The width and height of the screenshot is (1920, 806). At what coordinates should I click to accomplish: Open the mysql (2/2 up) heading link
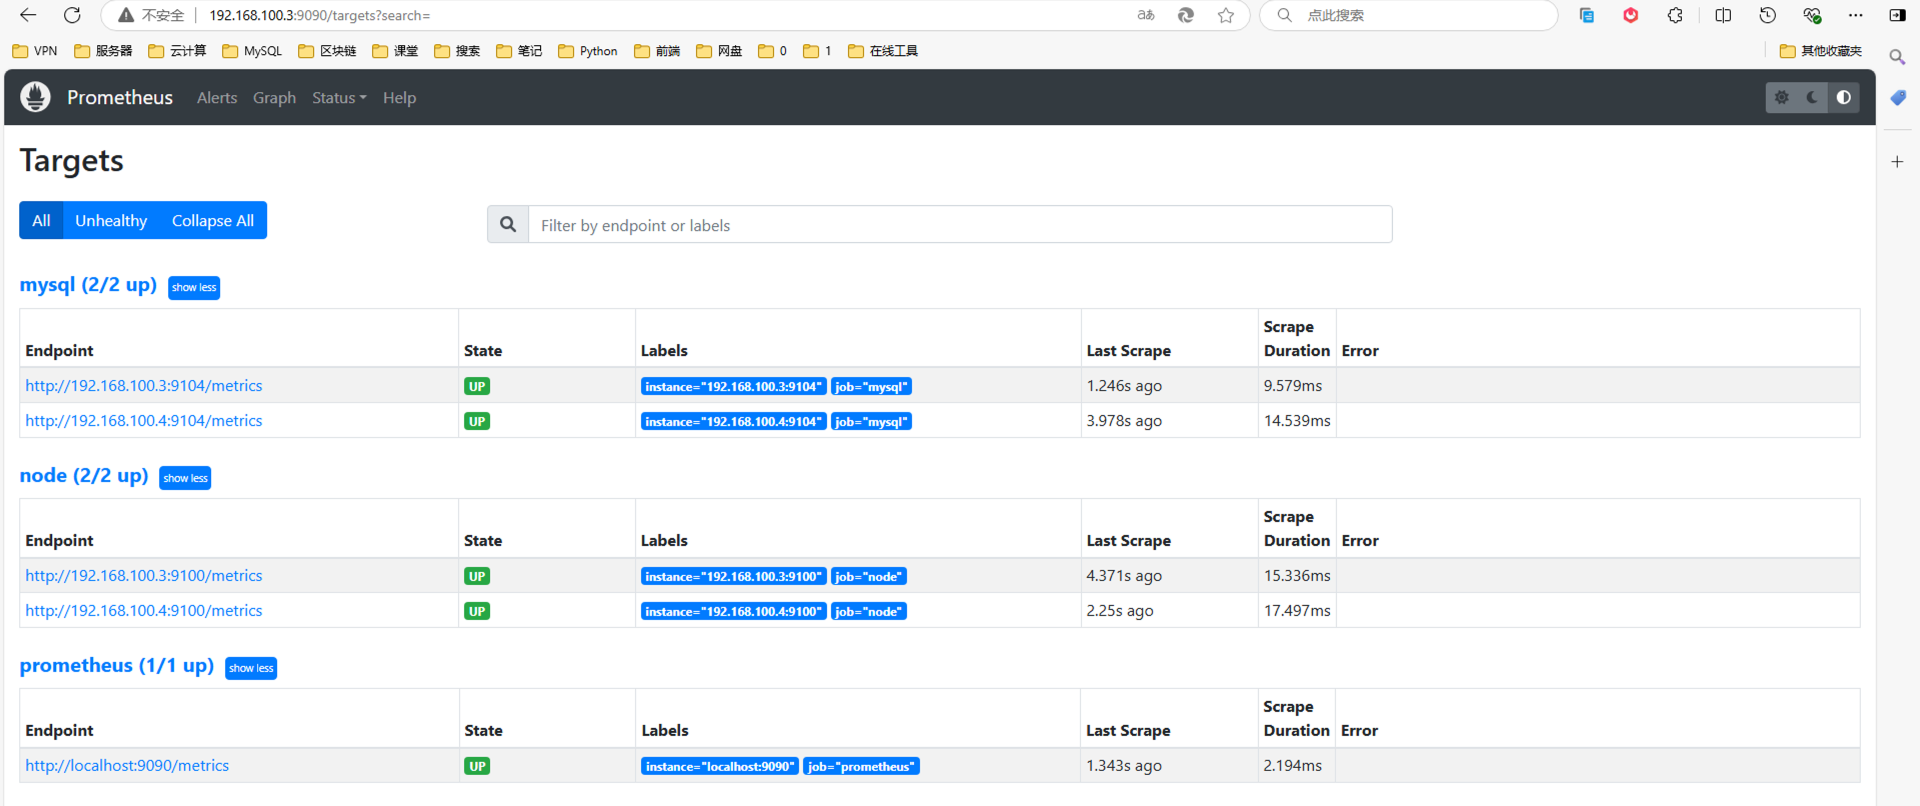[88, 285]
